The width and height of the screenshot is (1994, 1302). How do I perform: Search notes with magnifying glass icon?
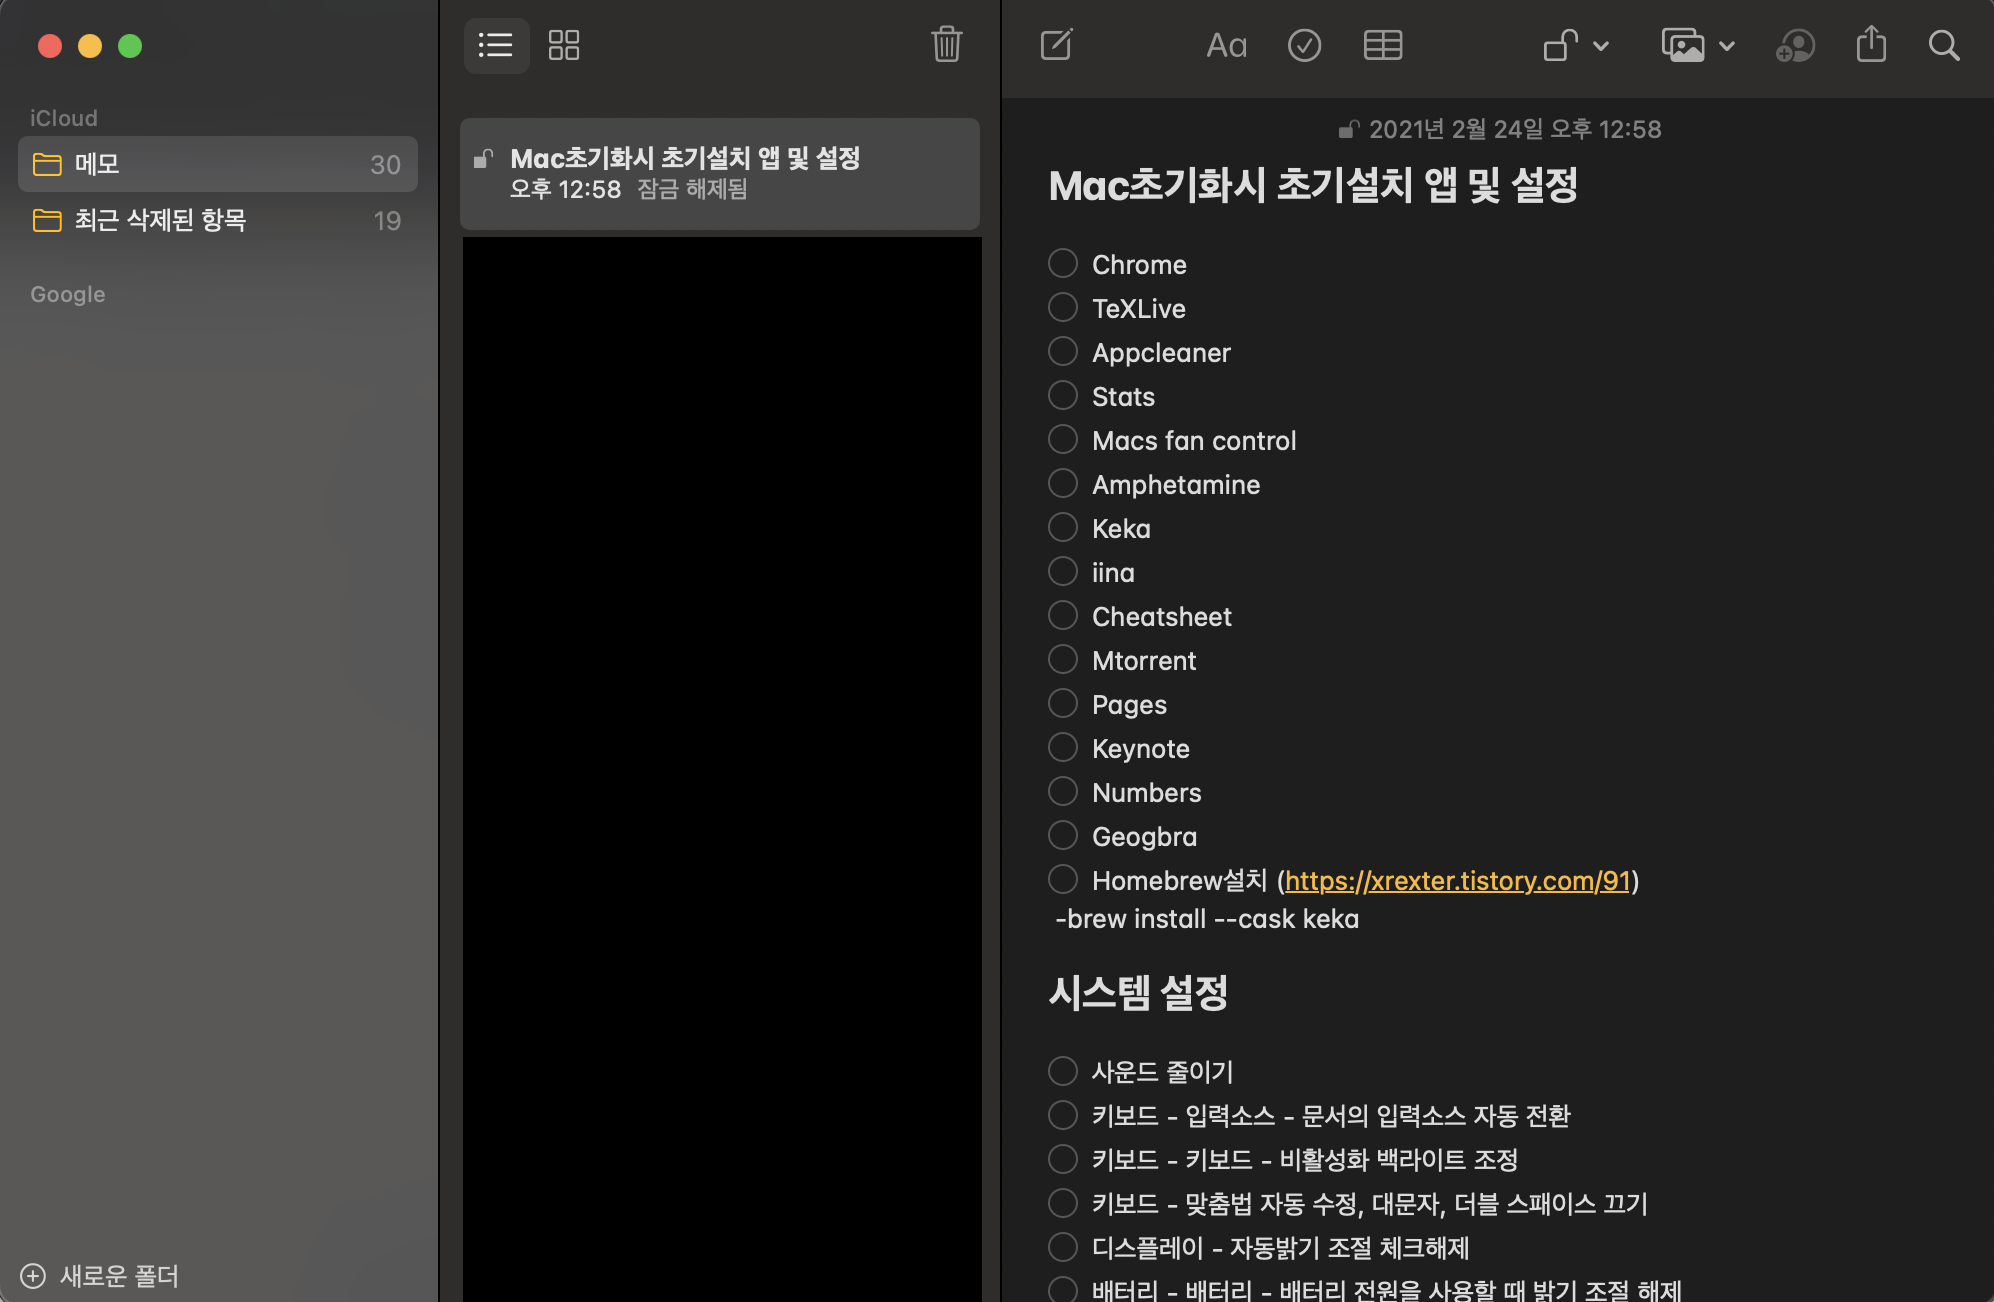coord(1943,45)
